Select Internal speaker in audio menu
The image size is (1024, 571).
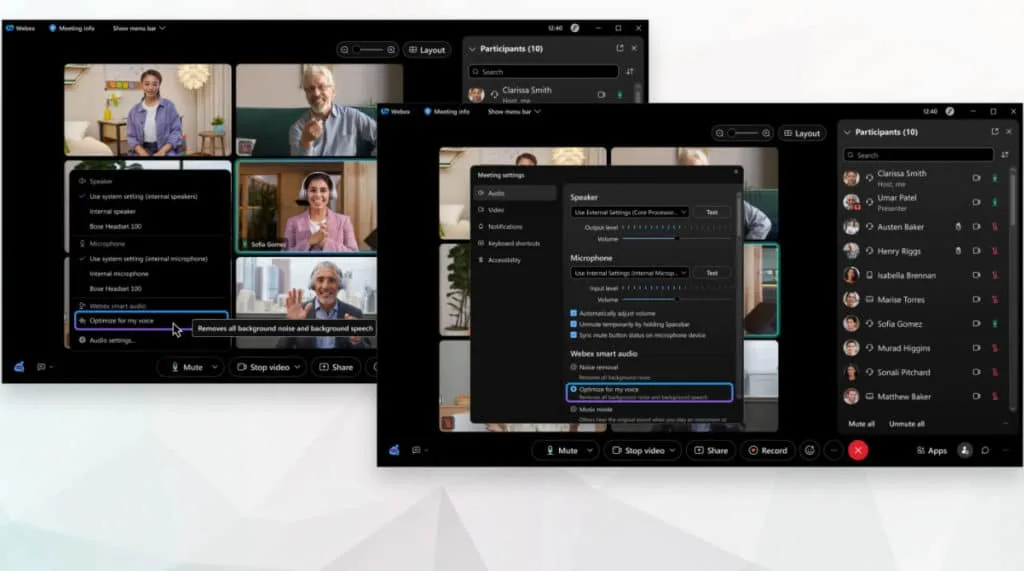tap(112, 212)
